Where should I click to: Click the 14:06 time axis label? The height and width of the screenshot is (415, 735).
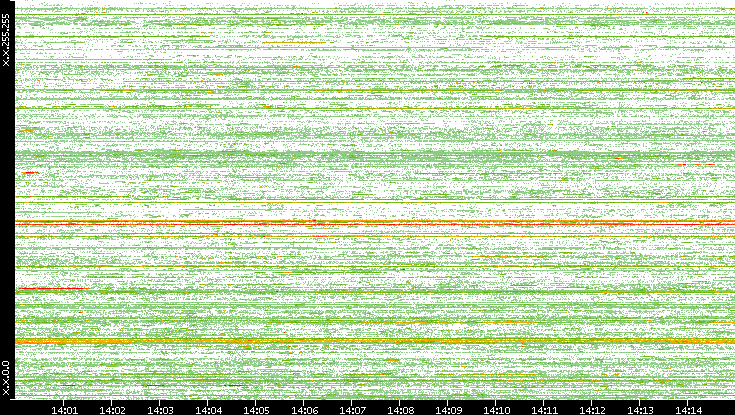click(x=304, y=410)
